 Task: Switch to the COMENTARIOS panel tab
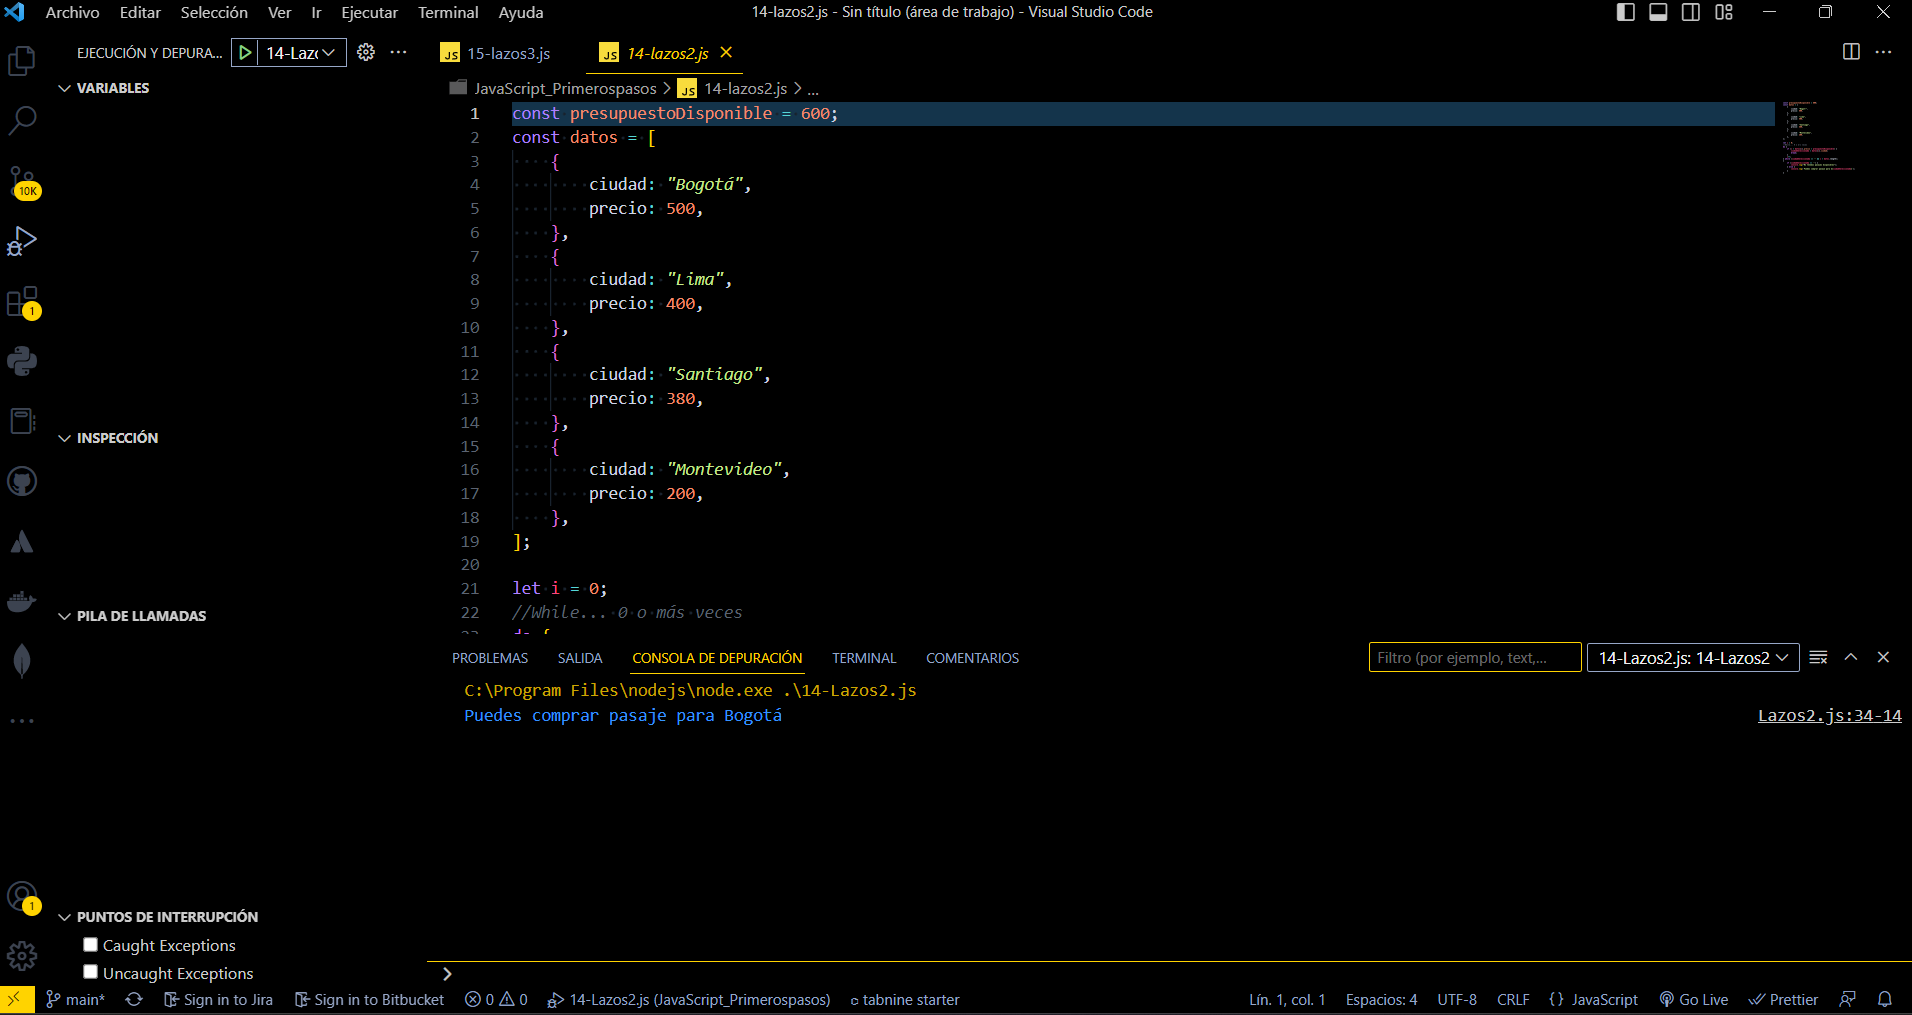[x=972, y=658]
